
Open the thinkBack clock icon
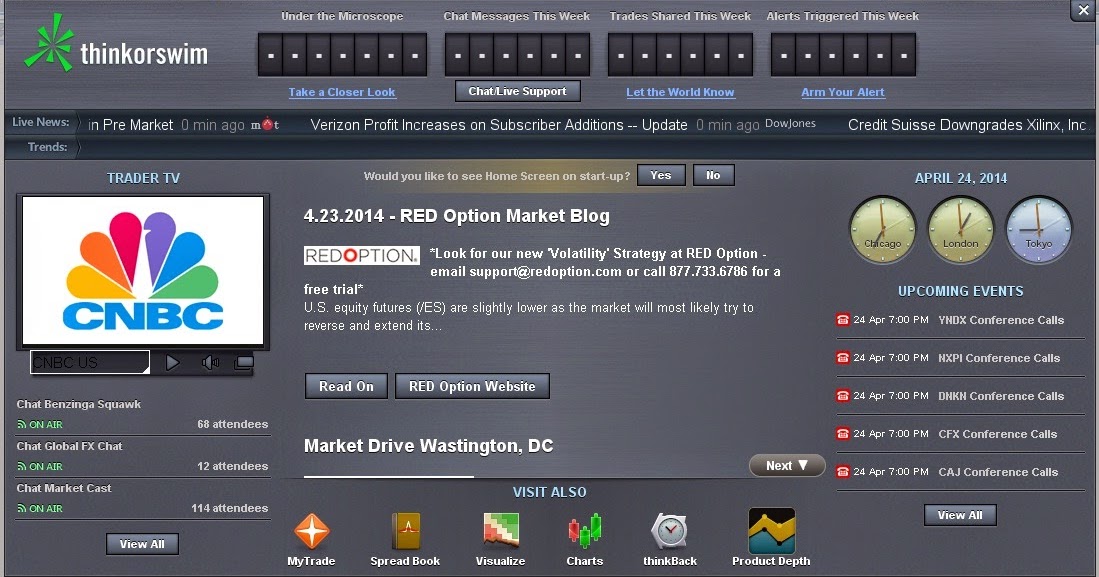pyautogui.click(x=669, y=531)
